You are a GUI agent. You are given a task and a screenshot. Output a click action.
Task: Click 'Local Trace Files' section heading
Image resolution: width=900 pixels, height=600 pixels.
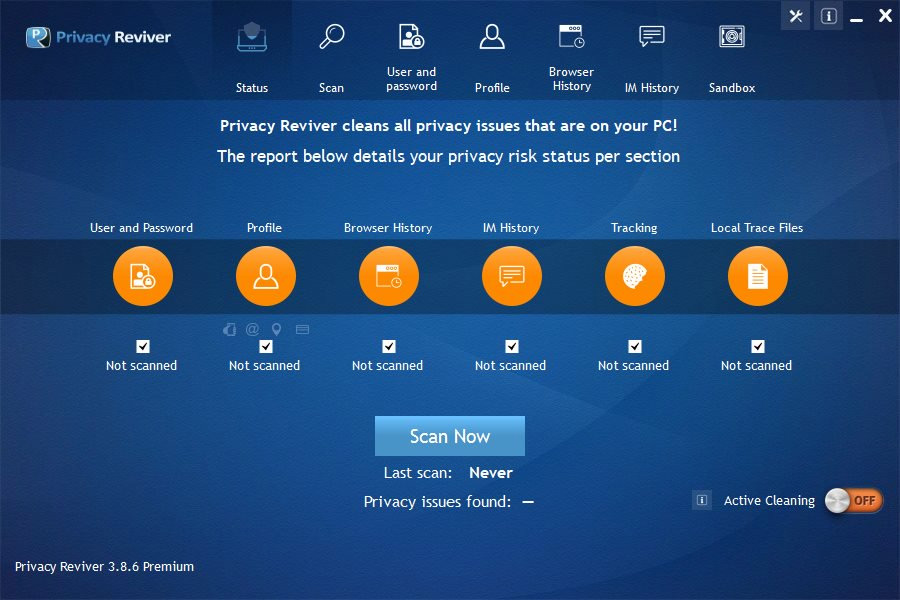(757, 228)
